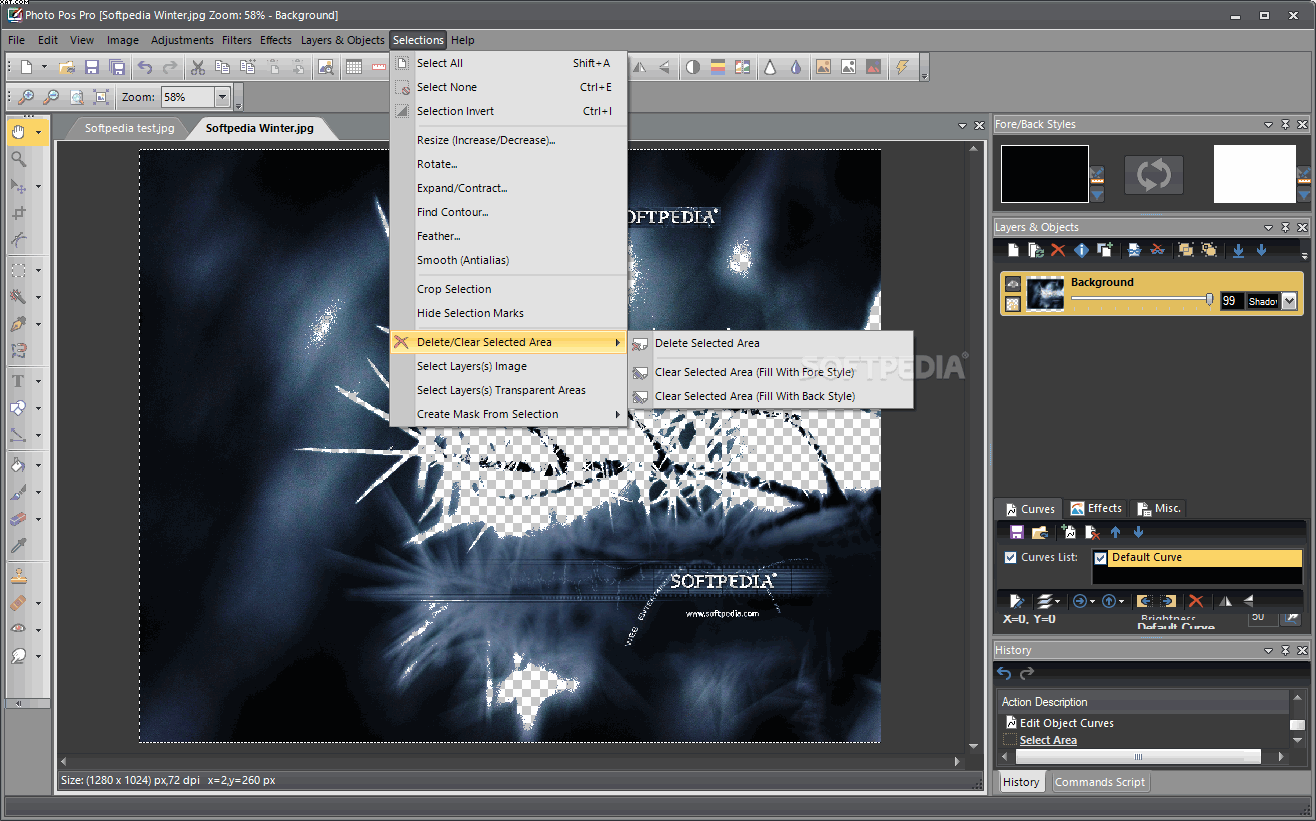Open the Filters menu
This screenshot has height=821, width=1316.
click(x=237, y=40)
